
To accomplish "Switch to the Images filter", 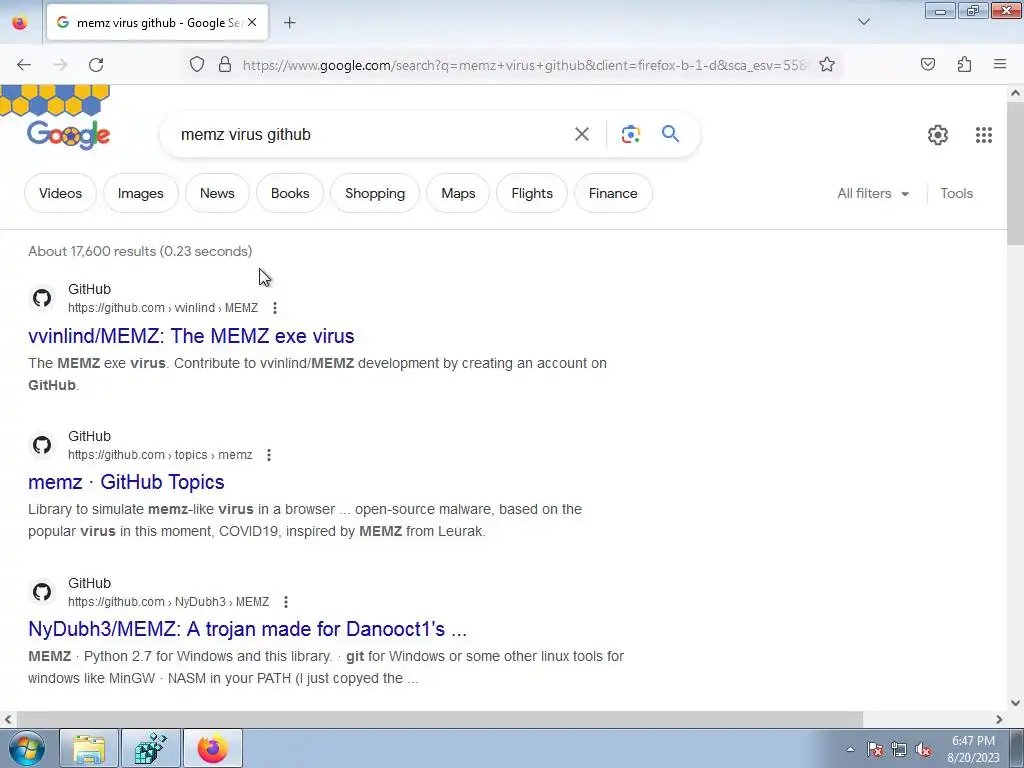I will [x=140, y=193].
